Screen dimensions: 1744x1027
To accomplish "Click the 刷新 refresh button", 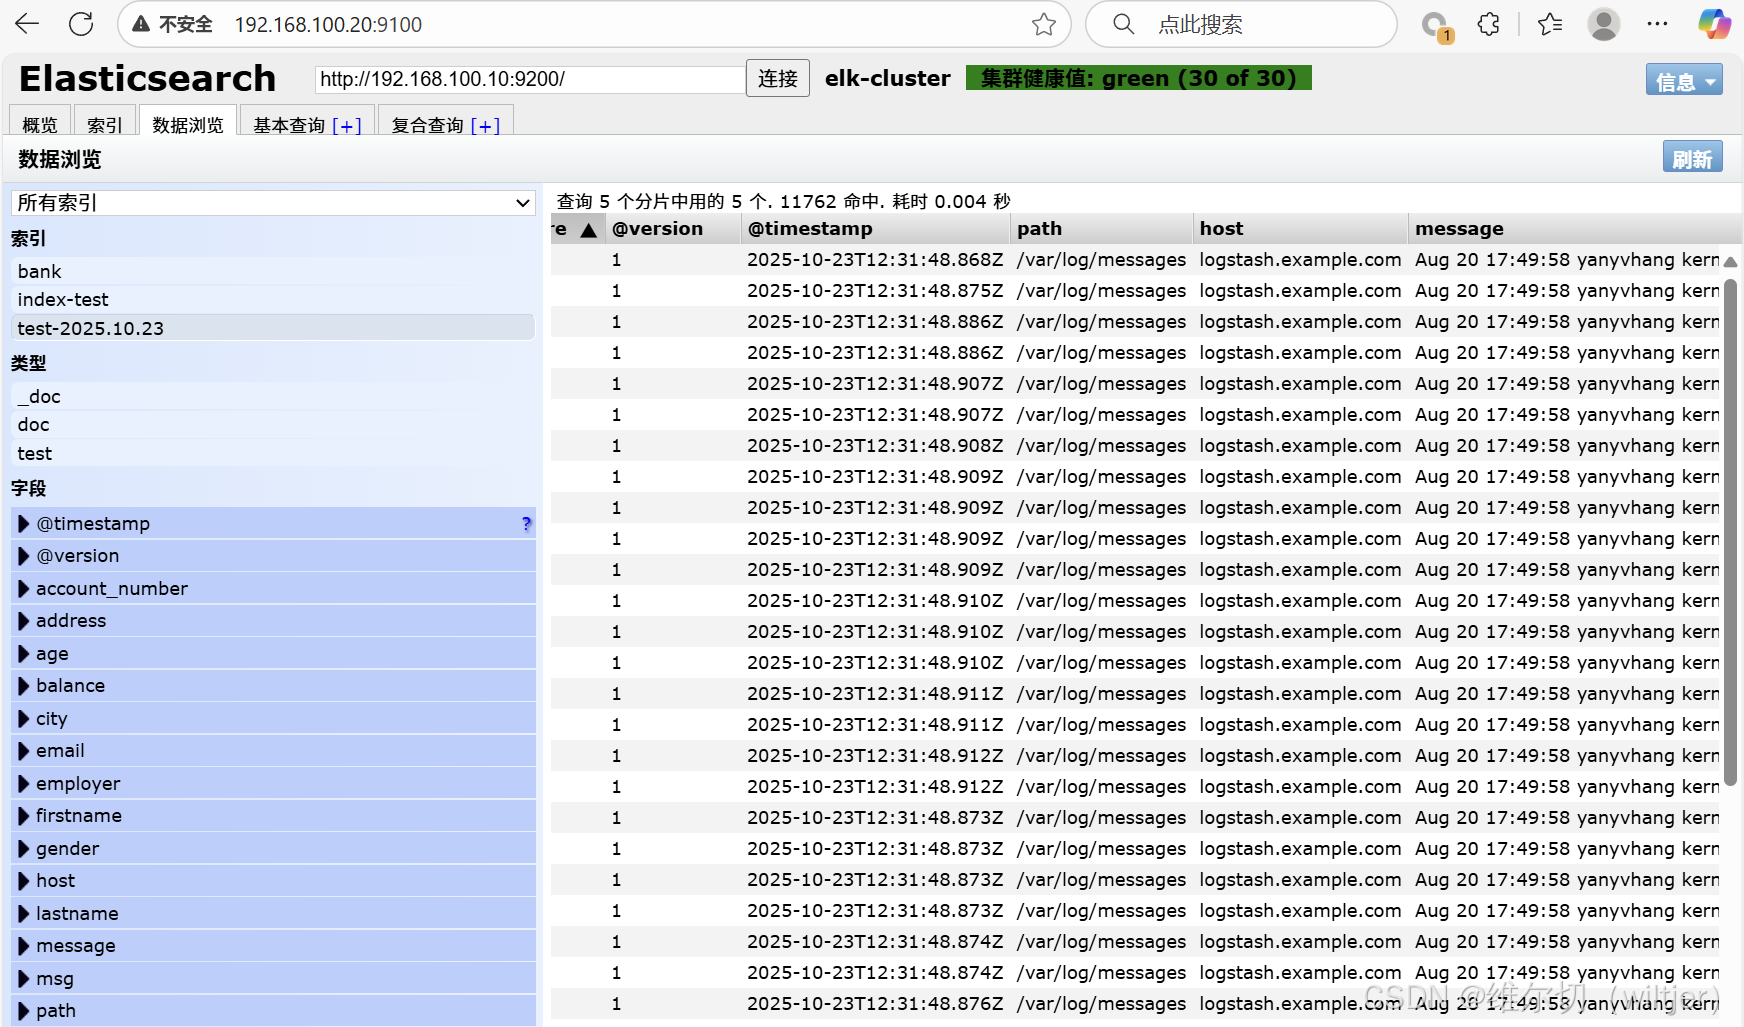I will pos(1692,158).
